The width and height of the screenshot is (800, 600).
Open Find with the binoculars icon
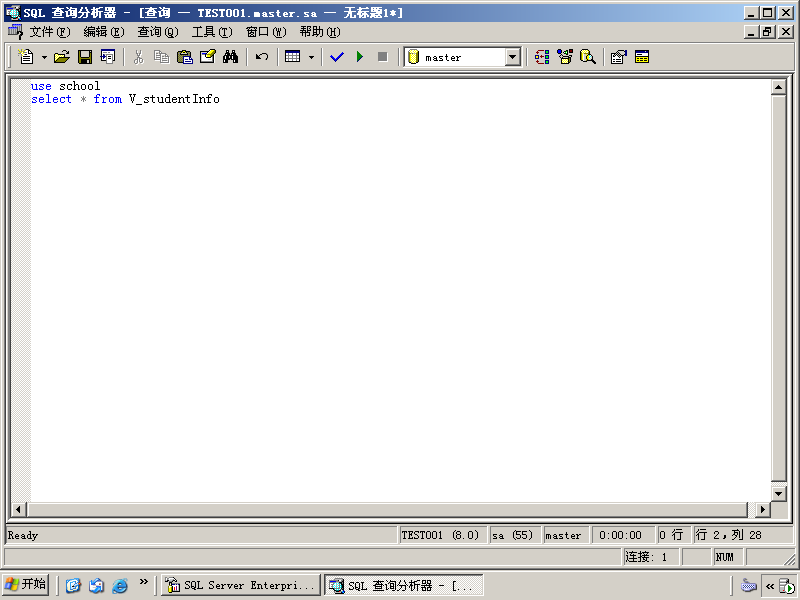231,57
